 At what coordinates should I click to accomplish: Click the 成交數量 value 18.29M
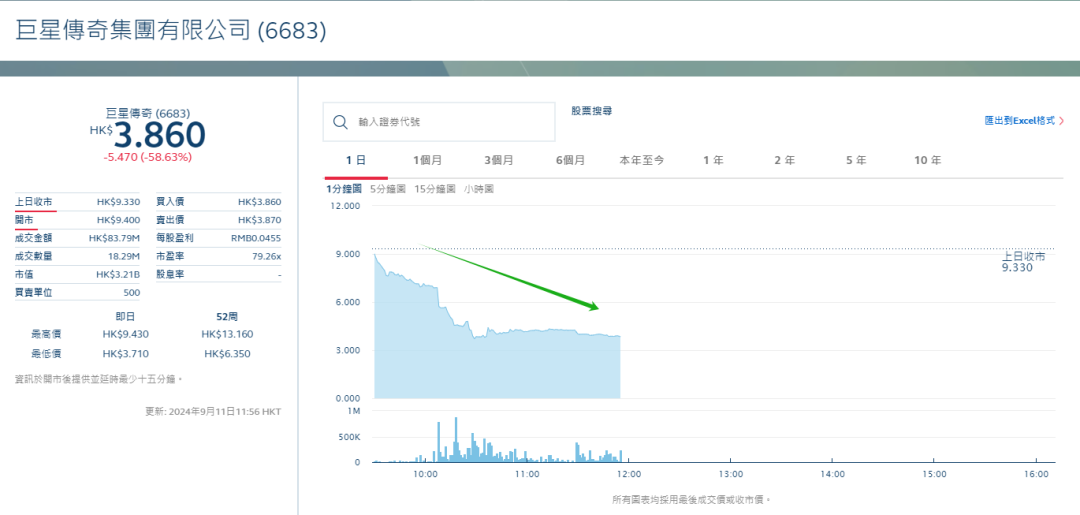pyautogui.click(x=125, y=256)
